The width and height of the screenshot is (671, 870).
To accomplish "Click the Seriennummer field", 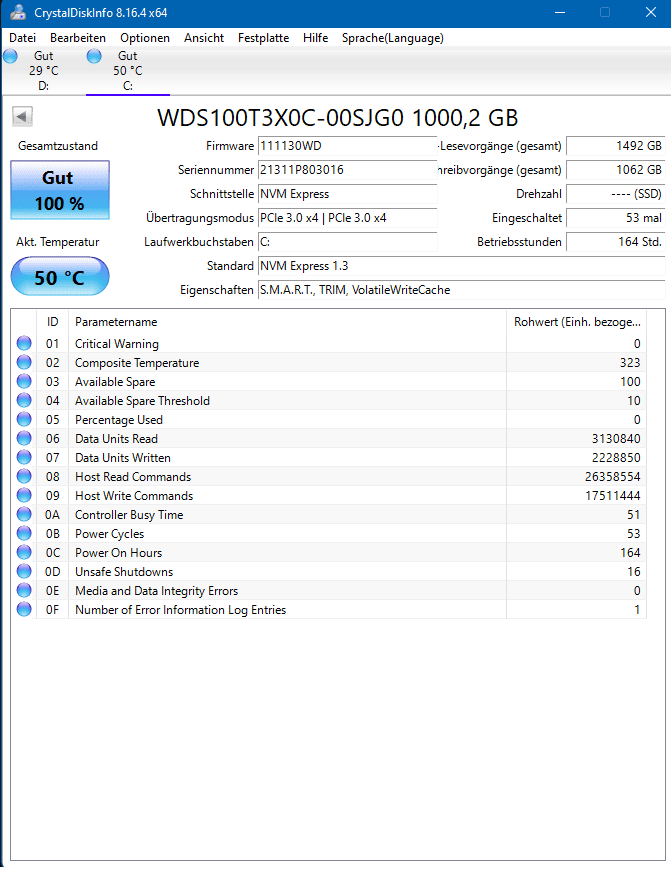I will [347, 170].
